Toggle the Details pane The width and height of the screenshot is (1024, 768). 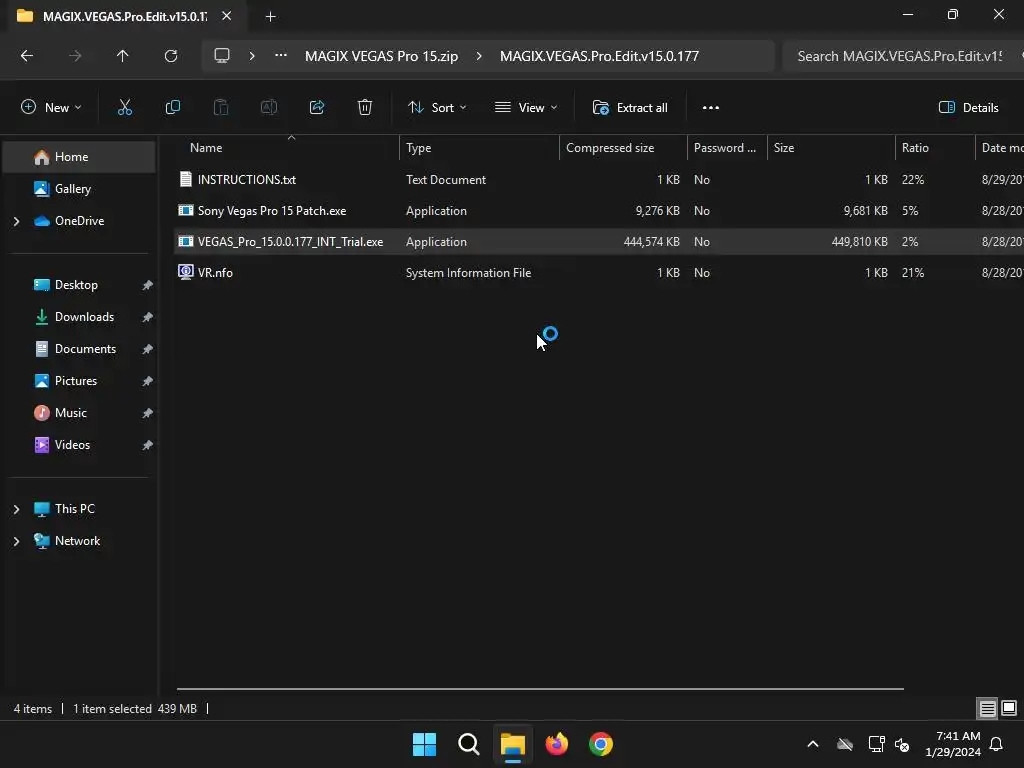pyautogui.click(x=968, y=108)
